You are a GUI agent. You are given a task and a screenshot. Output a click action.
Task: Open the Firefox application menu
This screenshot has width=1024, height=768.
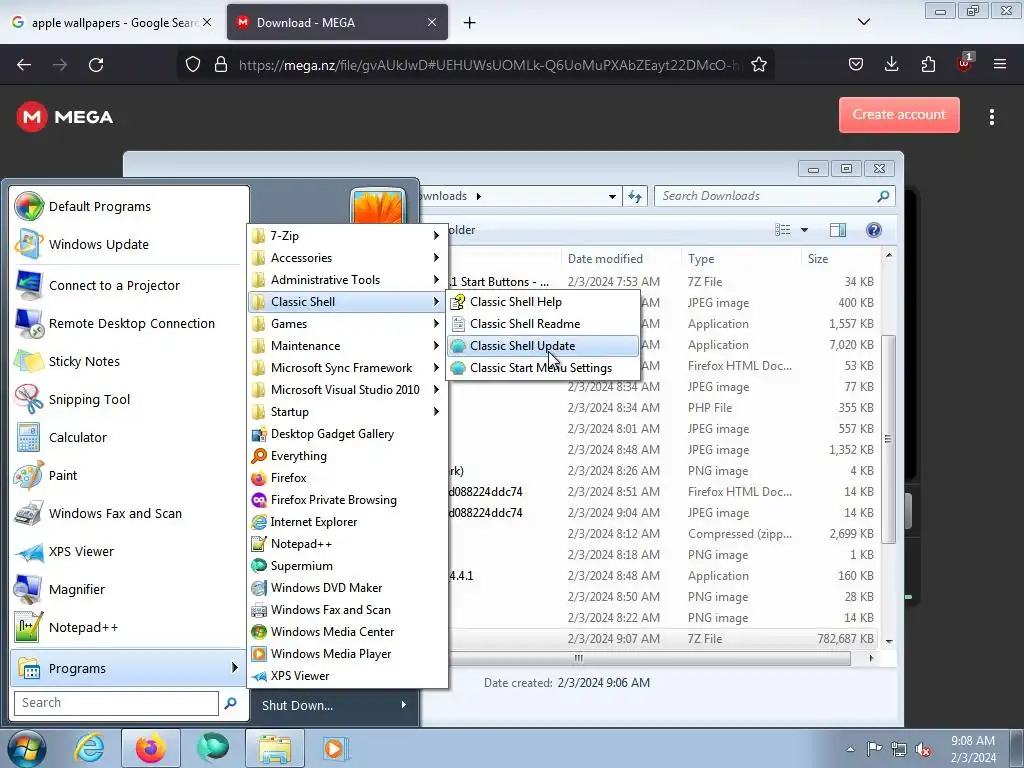(x=1000, y=64)
